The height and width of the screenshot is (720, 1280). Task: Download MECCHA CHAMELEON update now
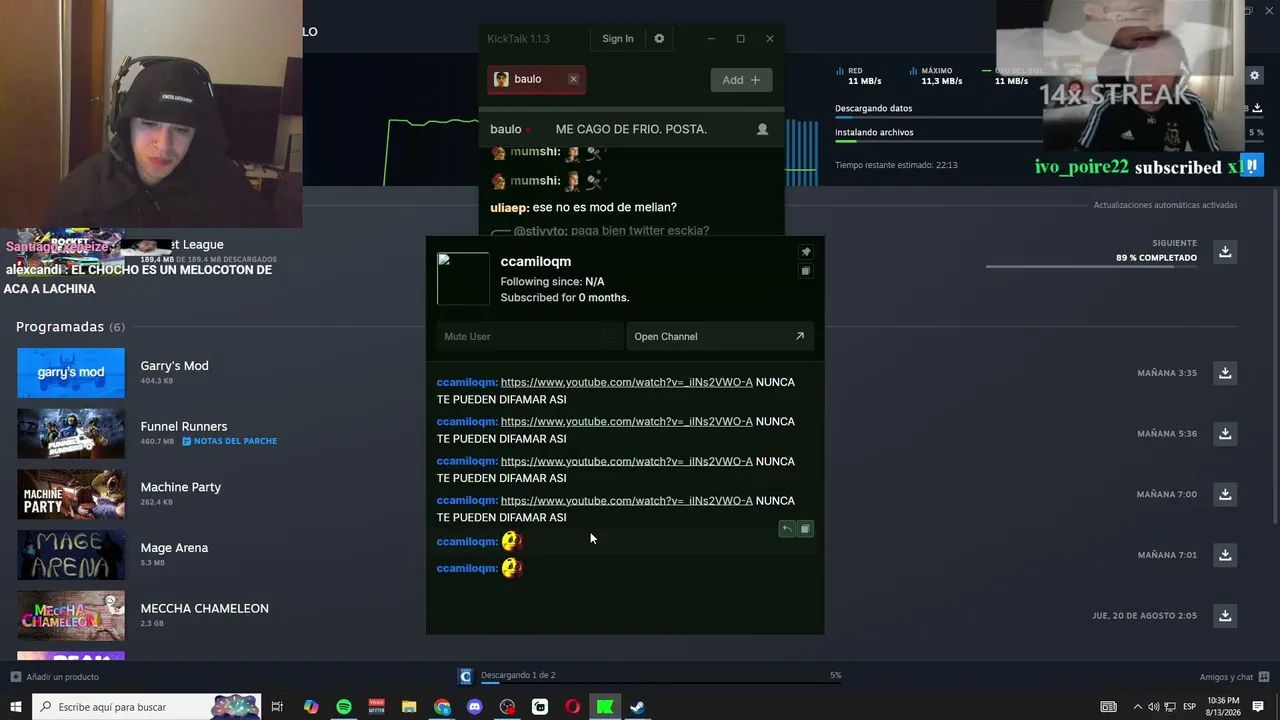click(1225, 615)
